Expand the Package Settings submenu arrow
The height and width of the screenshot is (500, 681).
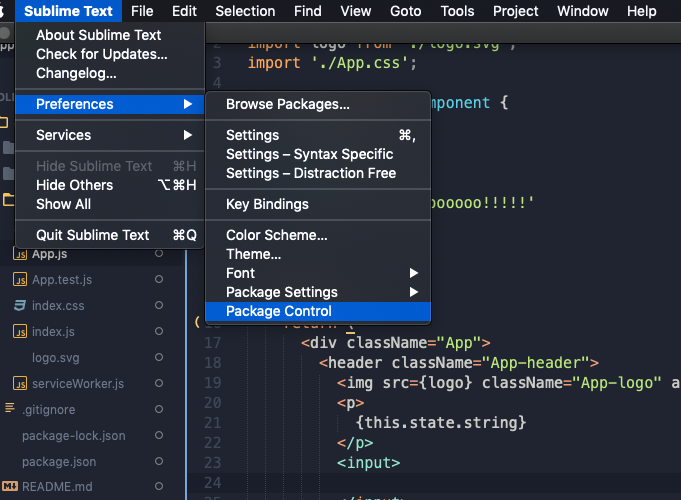[413, 292]
